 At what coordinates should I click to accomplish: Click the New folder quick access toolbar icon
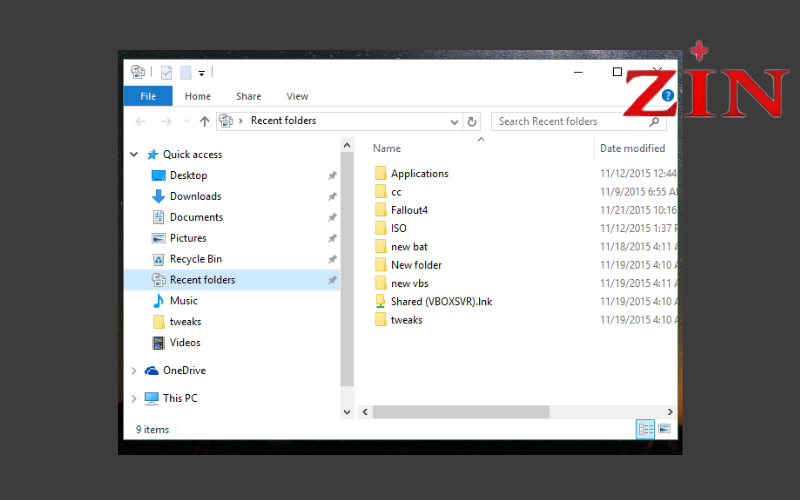pyautogui.click(x=186, y=72)
